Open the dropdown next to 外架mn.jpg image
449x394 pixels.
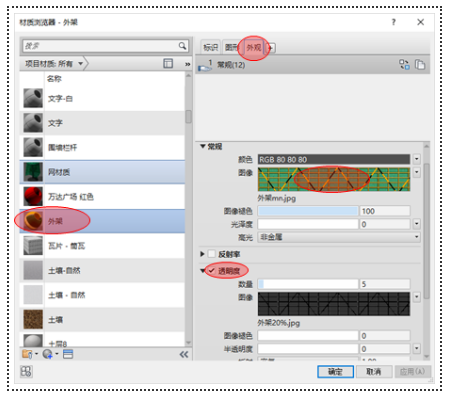pos(417,172)
